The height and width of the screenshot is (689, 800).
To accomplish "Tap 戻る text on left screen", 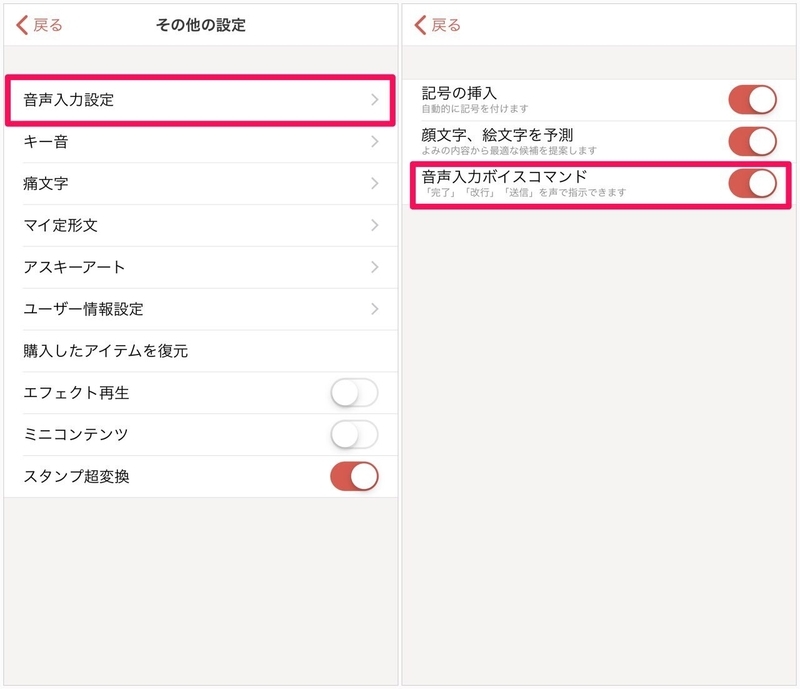I will 48,25.
